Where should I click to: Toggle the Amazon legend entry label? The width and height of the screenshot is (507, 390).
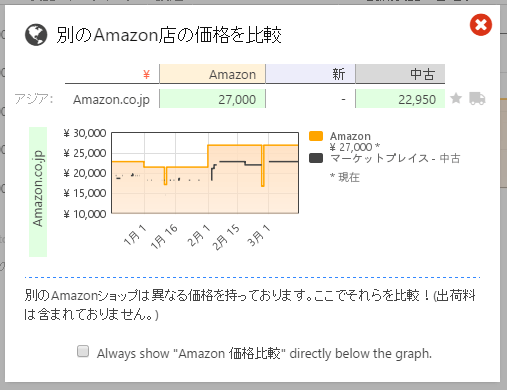point(350,136)
